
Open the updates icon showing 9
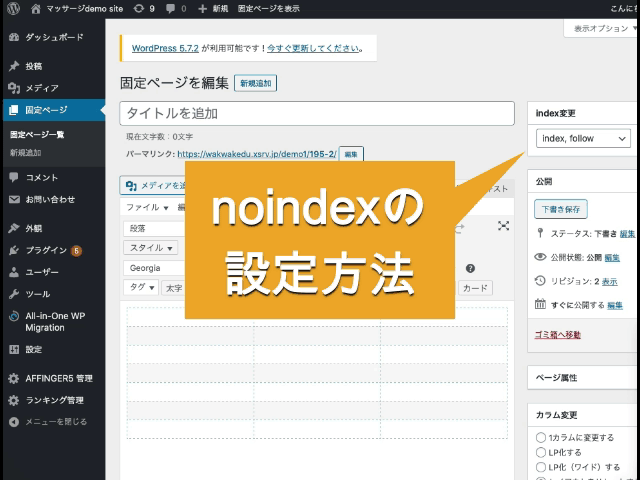(x=144, y=8)
